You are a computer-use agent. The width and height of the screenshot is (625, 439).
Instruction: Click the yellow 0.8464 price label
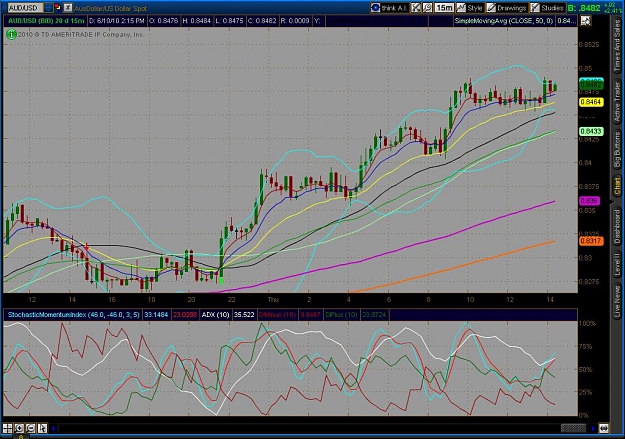[591, 102]
